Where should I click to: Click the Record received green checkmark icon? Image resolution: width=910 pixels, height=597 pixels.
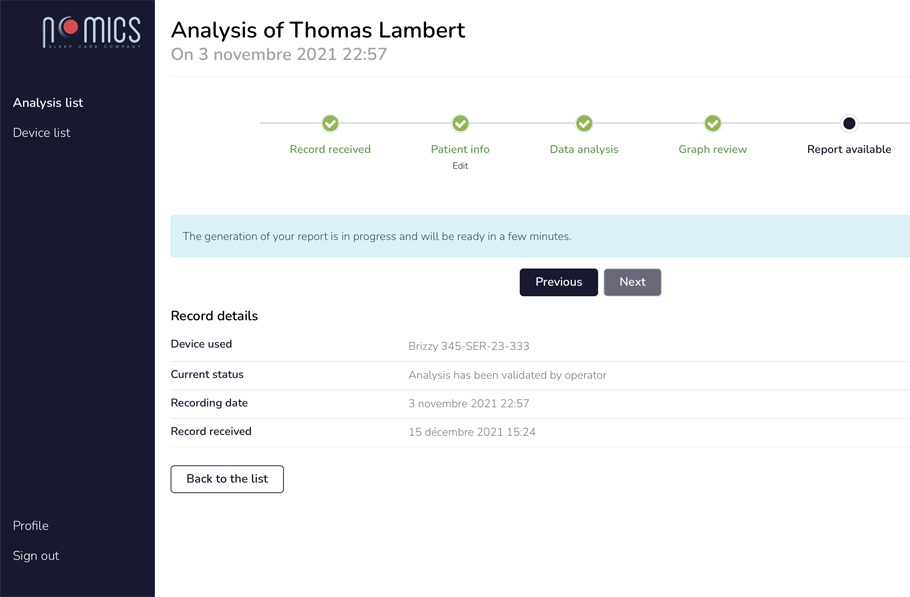coord(330,123)
